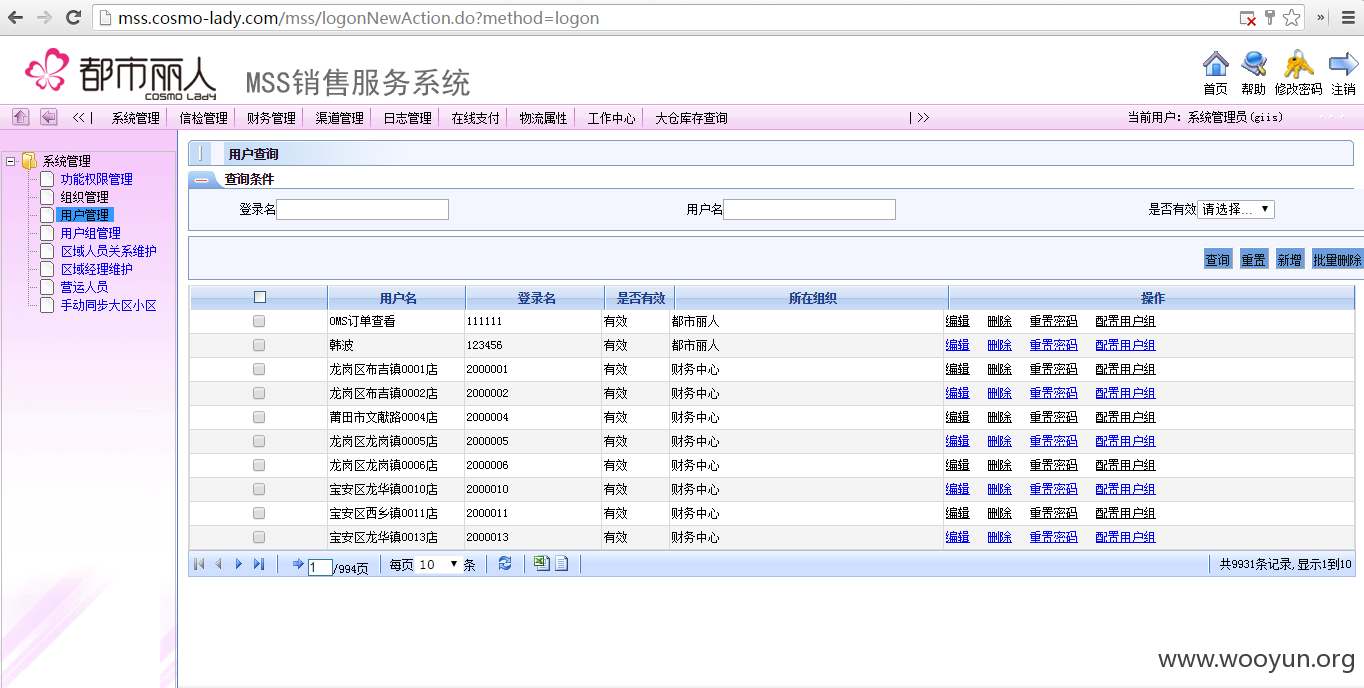The height and width of the screenshot is (688, 1364).
Task: Open 手动同步大区小区 in the tree
Action: (108, 305)
